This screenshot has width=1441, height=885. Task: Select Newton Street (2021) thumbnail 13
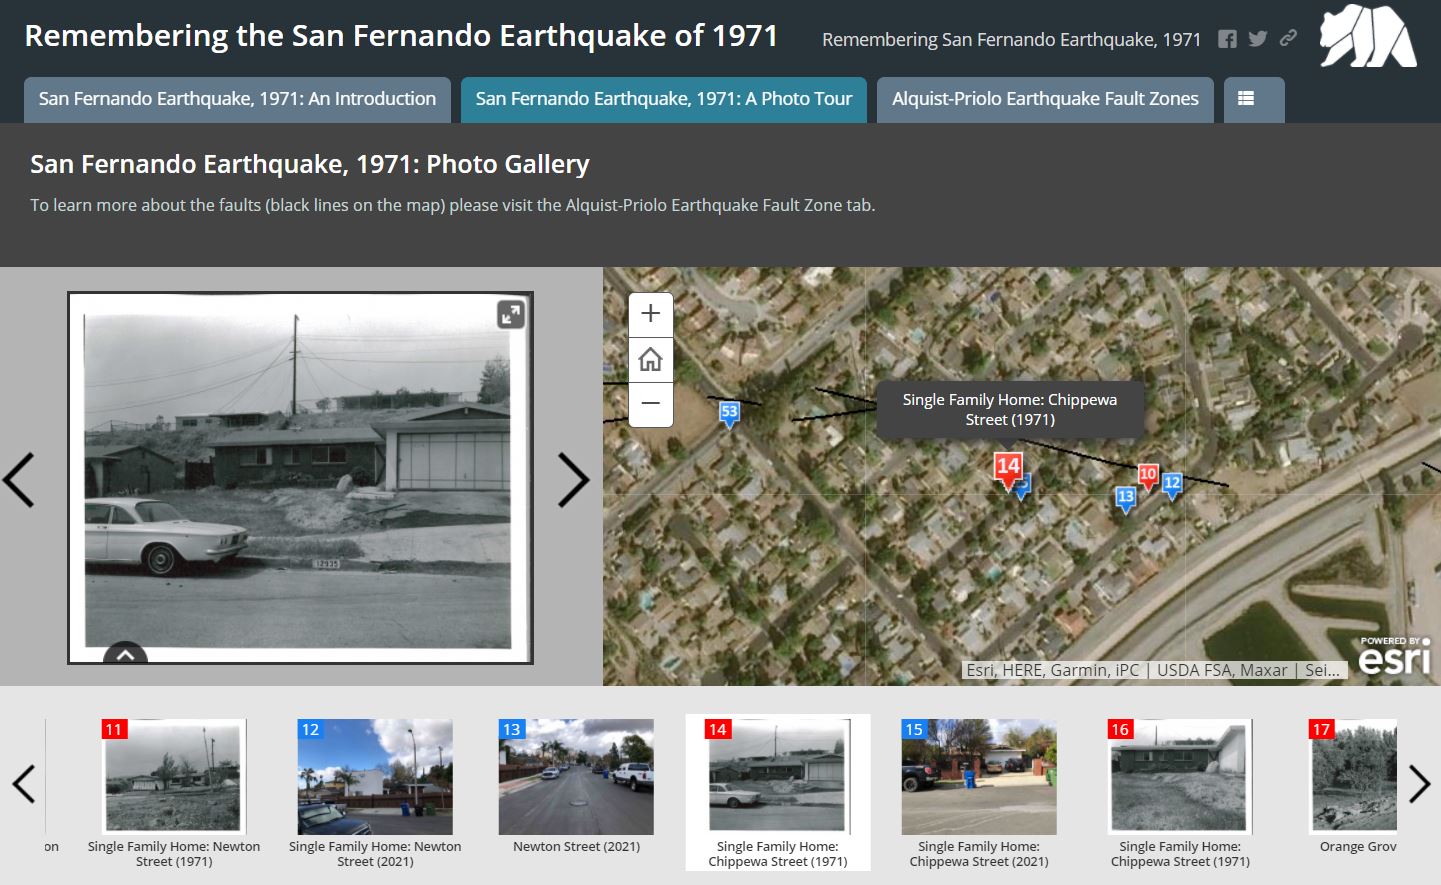576,778
